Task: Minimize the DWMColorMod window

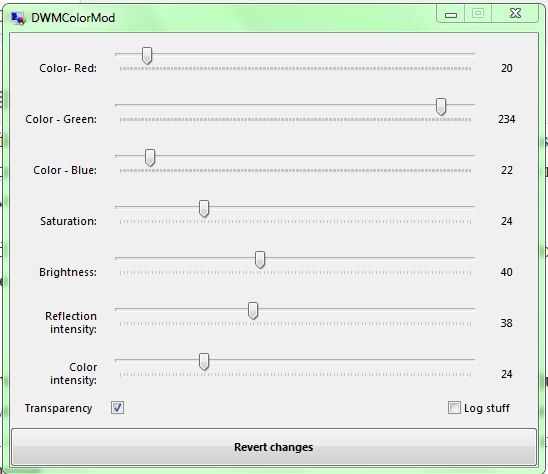Action: click(x=451, y=14)
